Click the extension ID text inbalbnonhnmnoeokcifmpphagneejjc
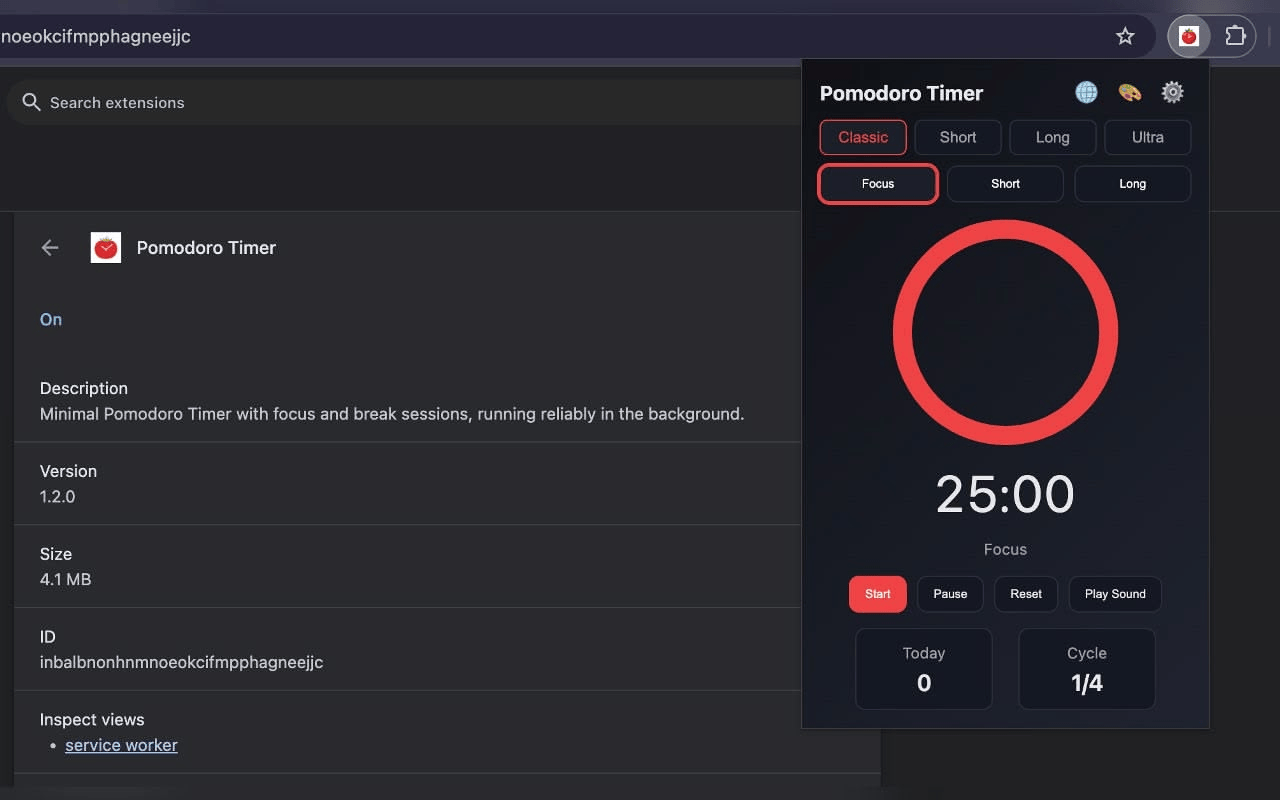 181,662
